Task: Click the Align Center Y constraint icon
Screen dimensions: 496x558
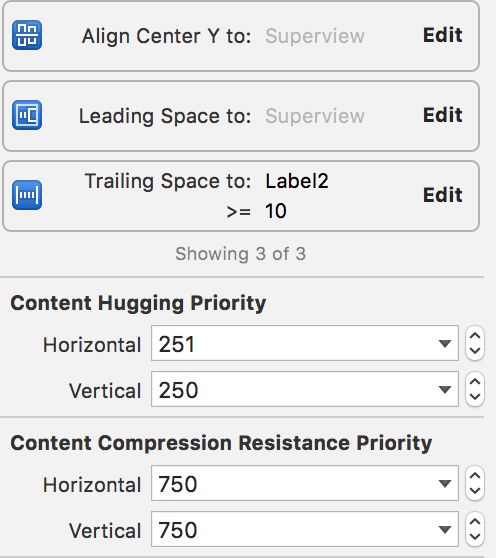Action: 27,35
